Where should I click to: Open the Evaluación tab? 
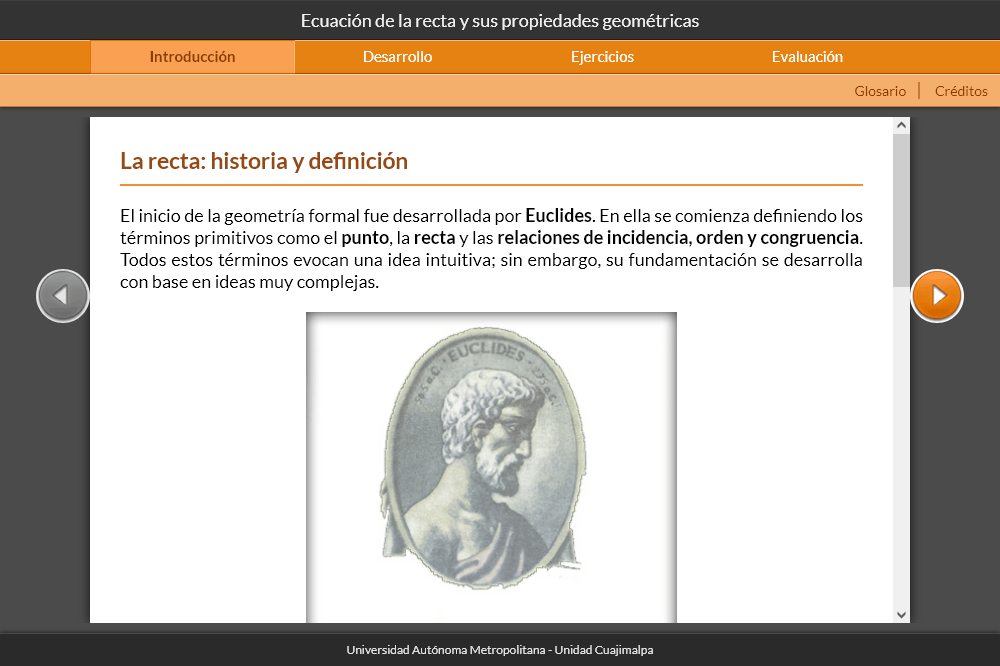pyautogui.click(x=807, y=57)
